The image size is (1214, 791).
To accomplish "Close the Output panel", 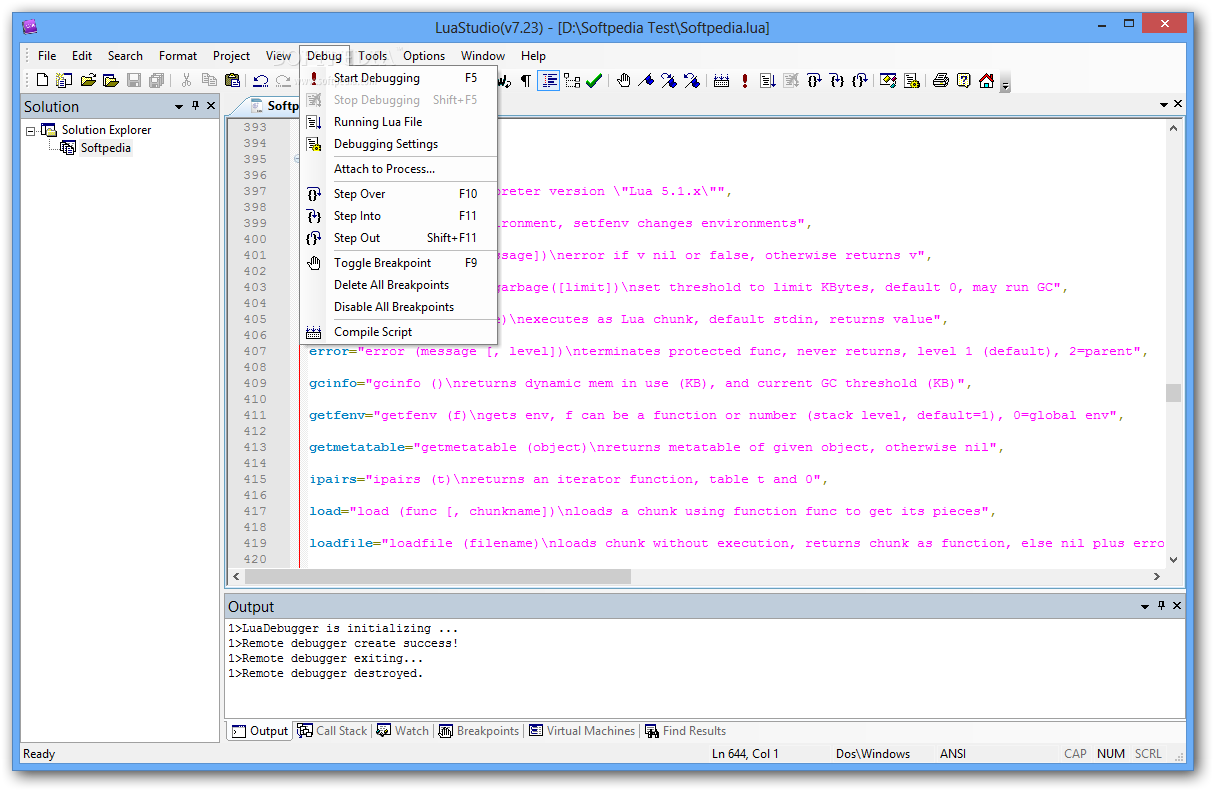I will coord(1177,606).
